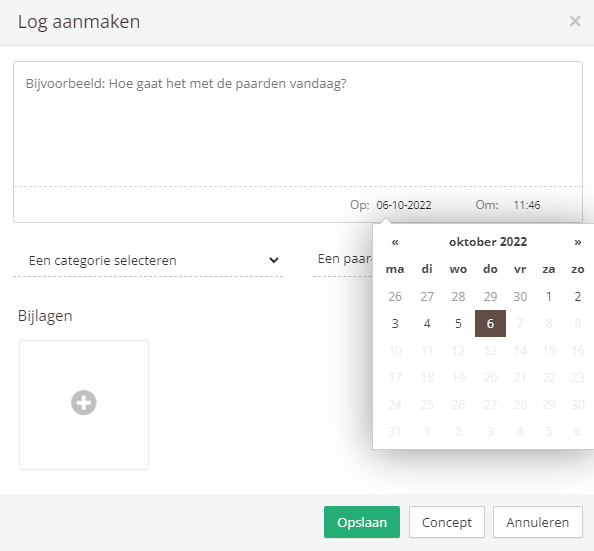Go to next month in calendar
Viewport: 594px width, 551px height.
coord(577,242)
